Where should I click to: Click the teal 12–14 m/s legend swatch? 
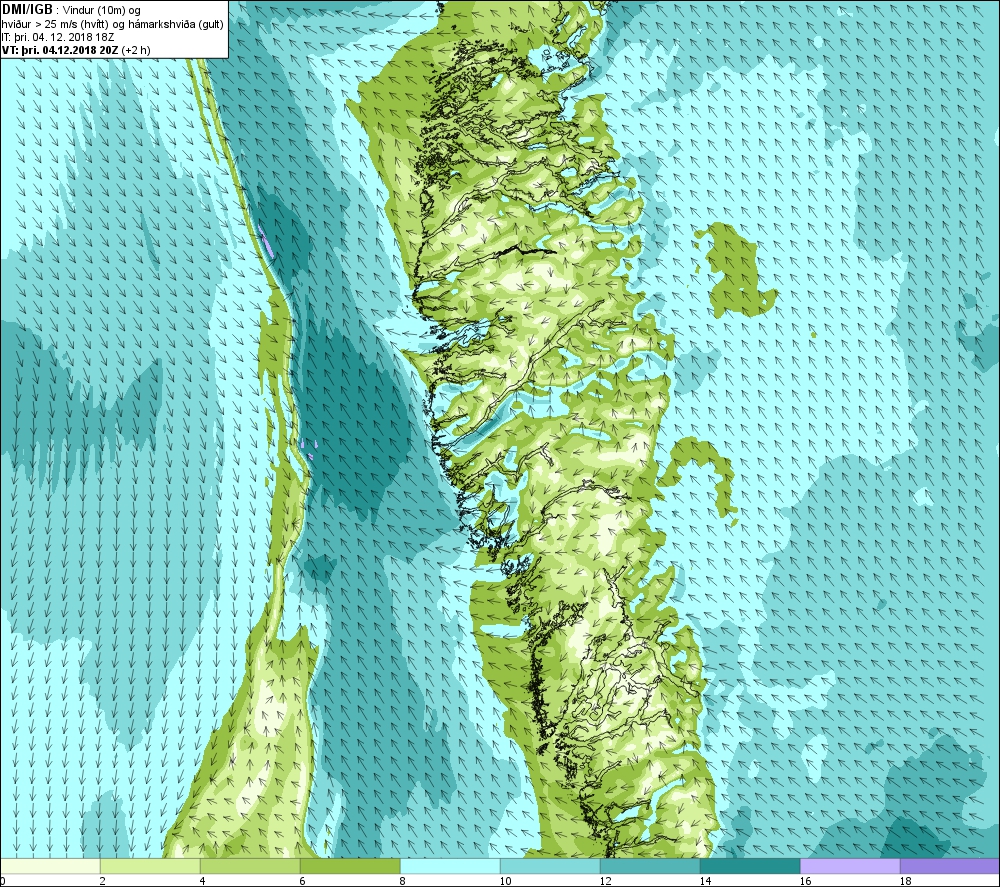click(650, 866)
